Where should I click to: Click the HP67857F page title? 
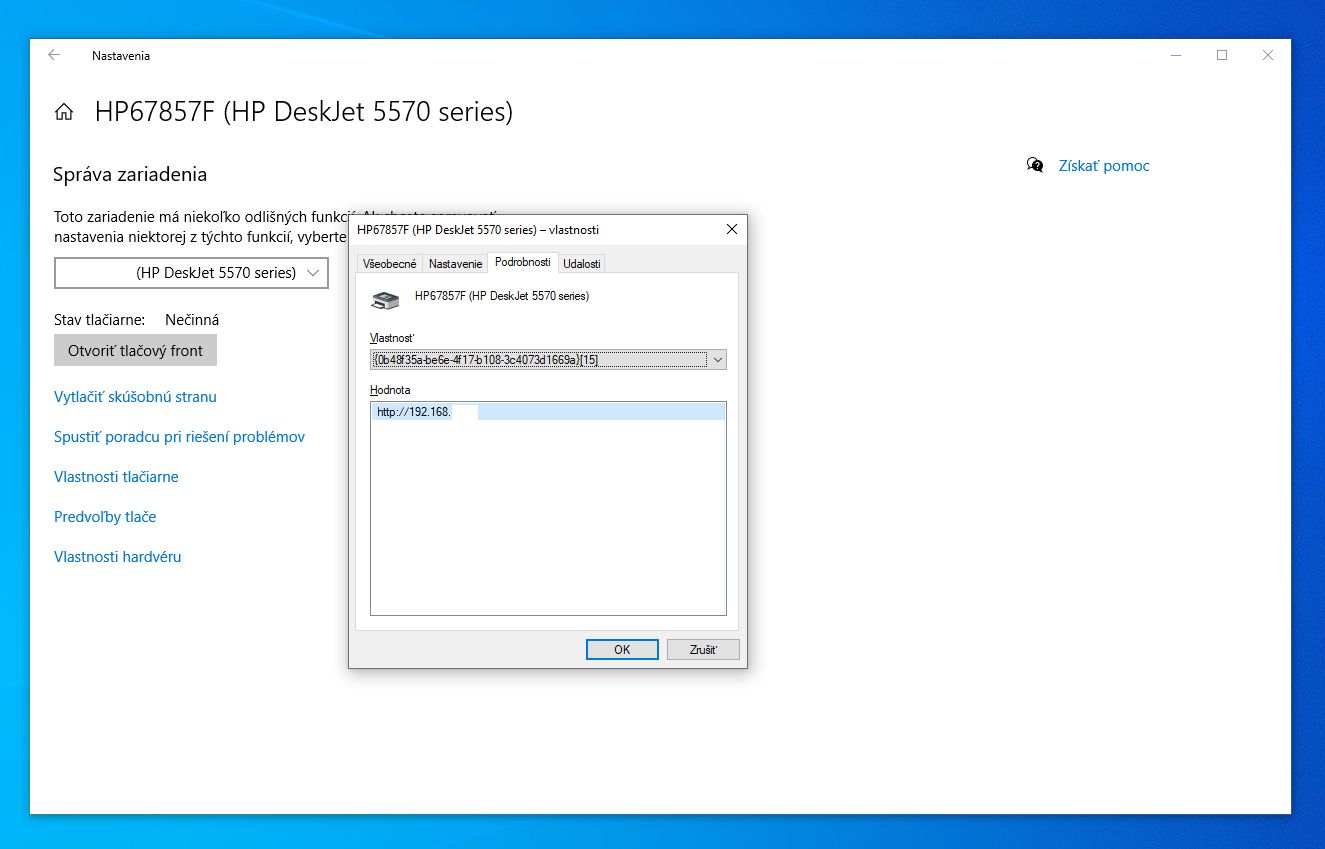pos(304,112)
